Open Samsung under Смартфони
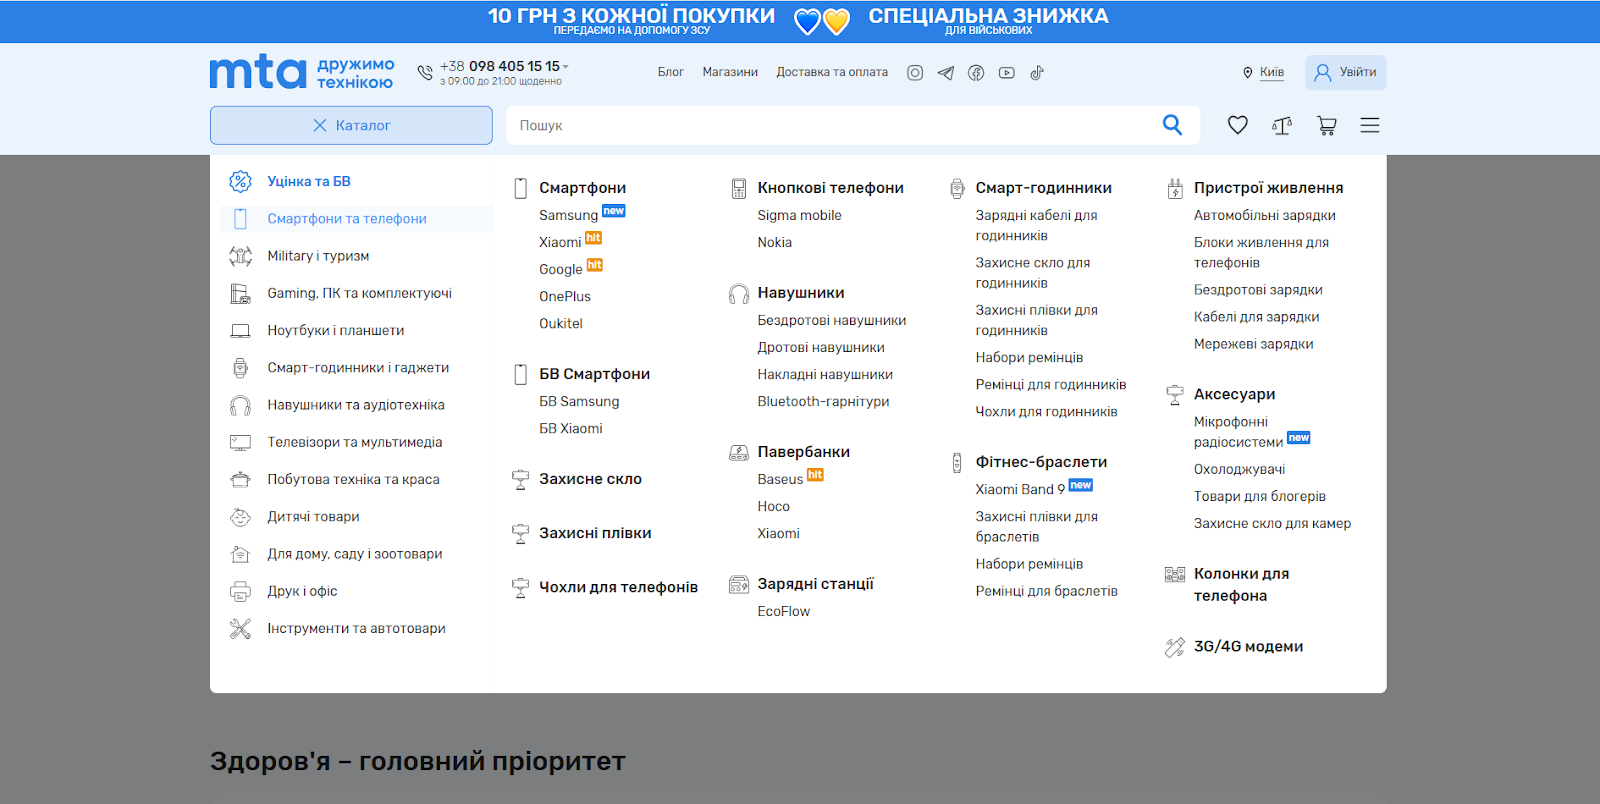Screen dimensions: 1600x804 click(x=568, y=215)
